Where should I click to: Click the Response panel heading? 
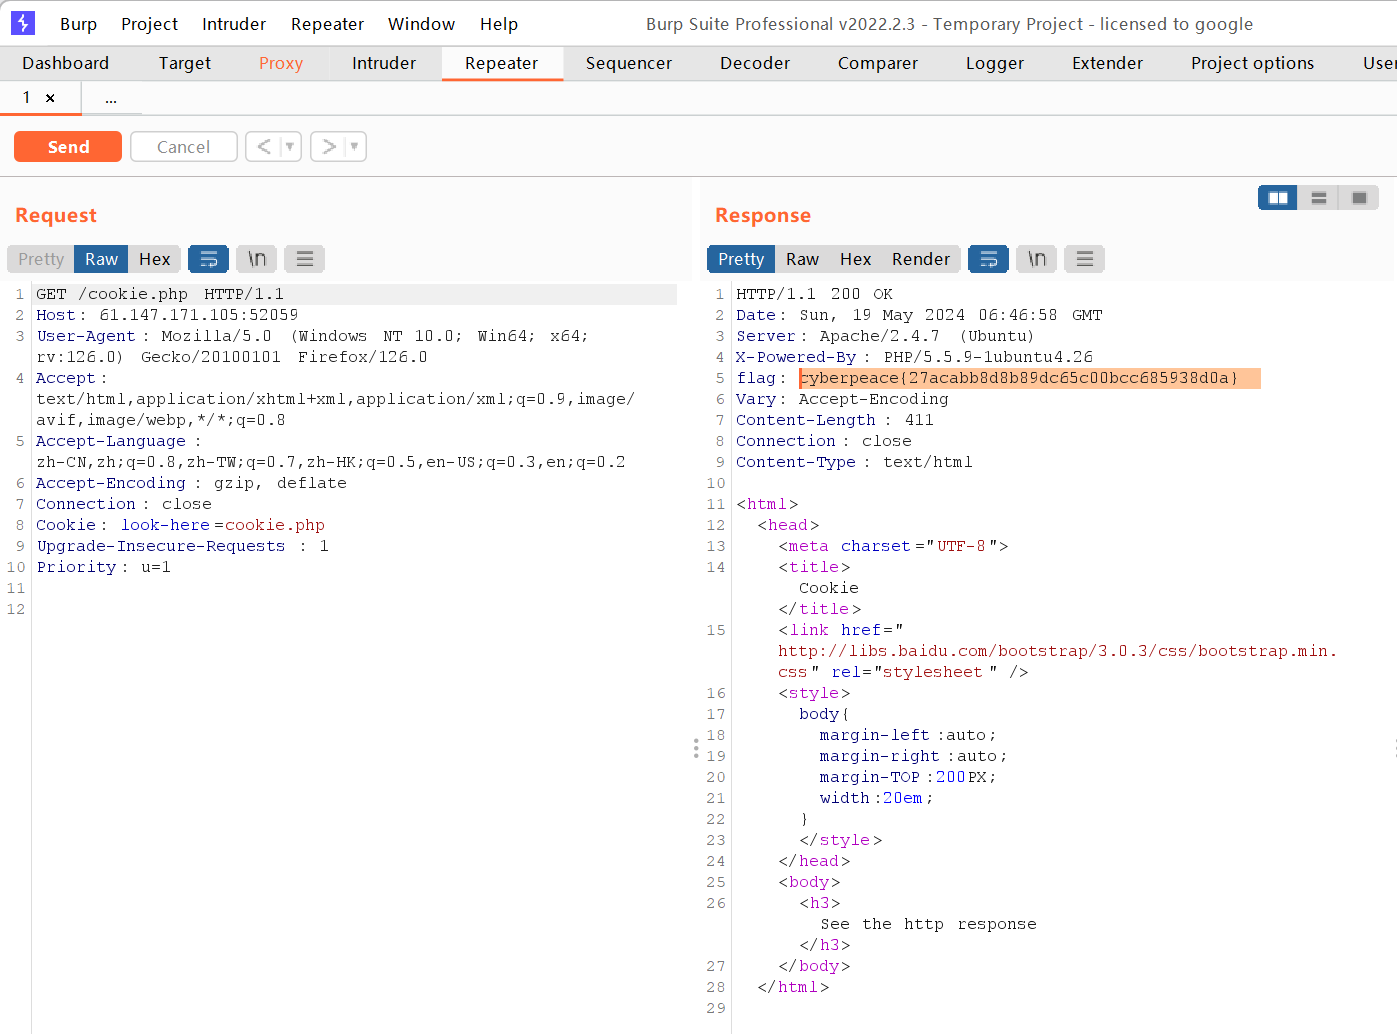coord(763,215)
